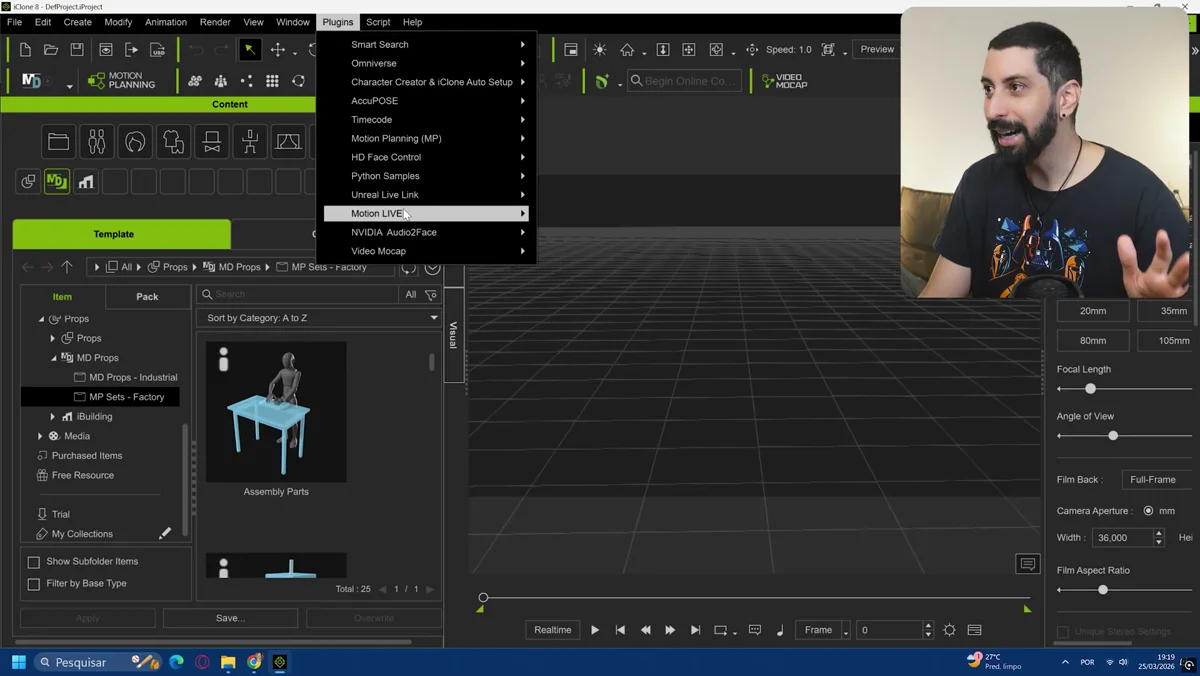Switch to the Template tab
1200x676 pixels.
[120, 233]
